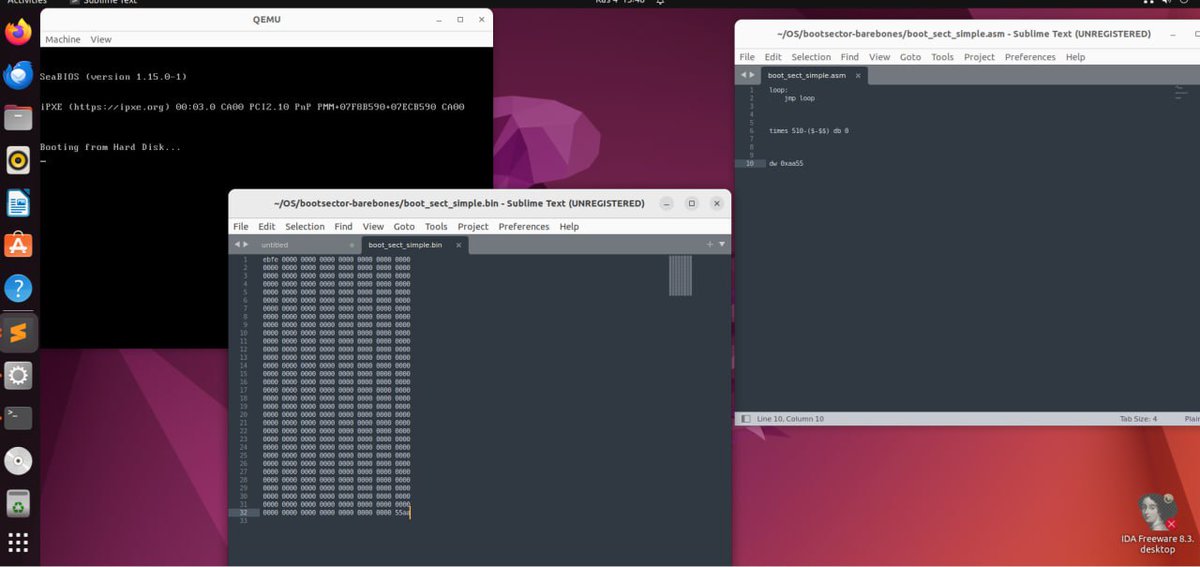1200x567 pixels.
Task: Click the 'jmp loop' code line
Action: click(x=799, y=98)
